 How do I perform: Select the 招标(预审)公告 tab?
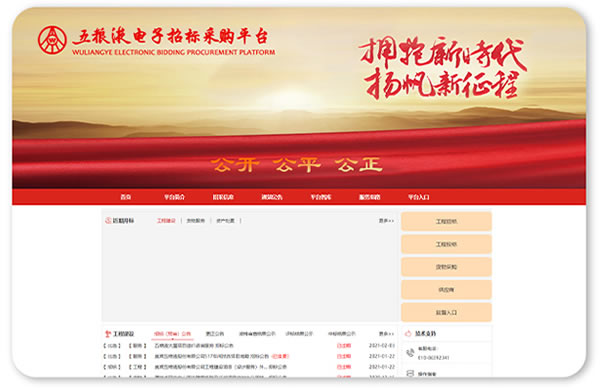click(172, 334)
